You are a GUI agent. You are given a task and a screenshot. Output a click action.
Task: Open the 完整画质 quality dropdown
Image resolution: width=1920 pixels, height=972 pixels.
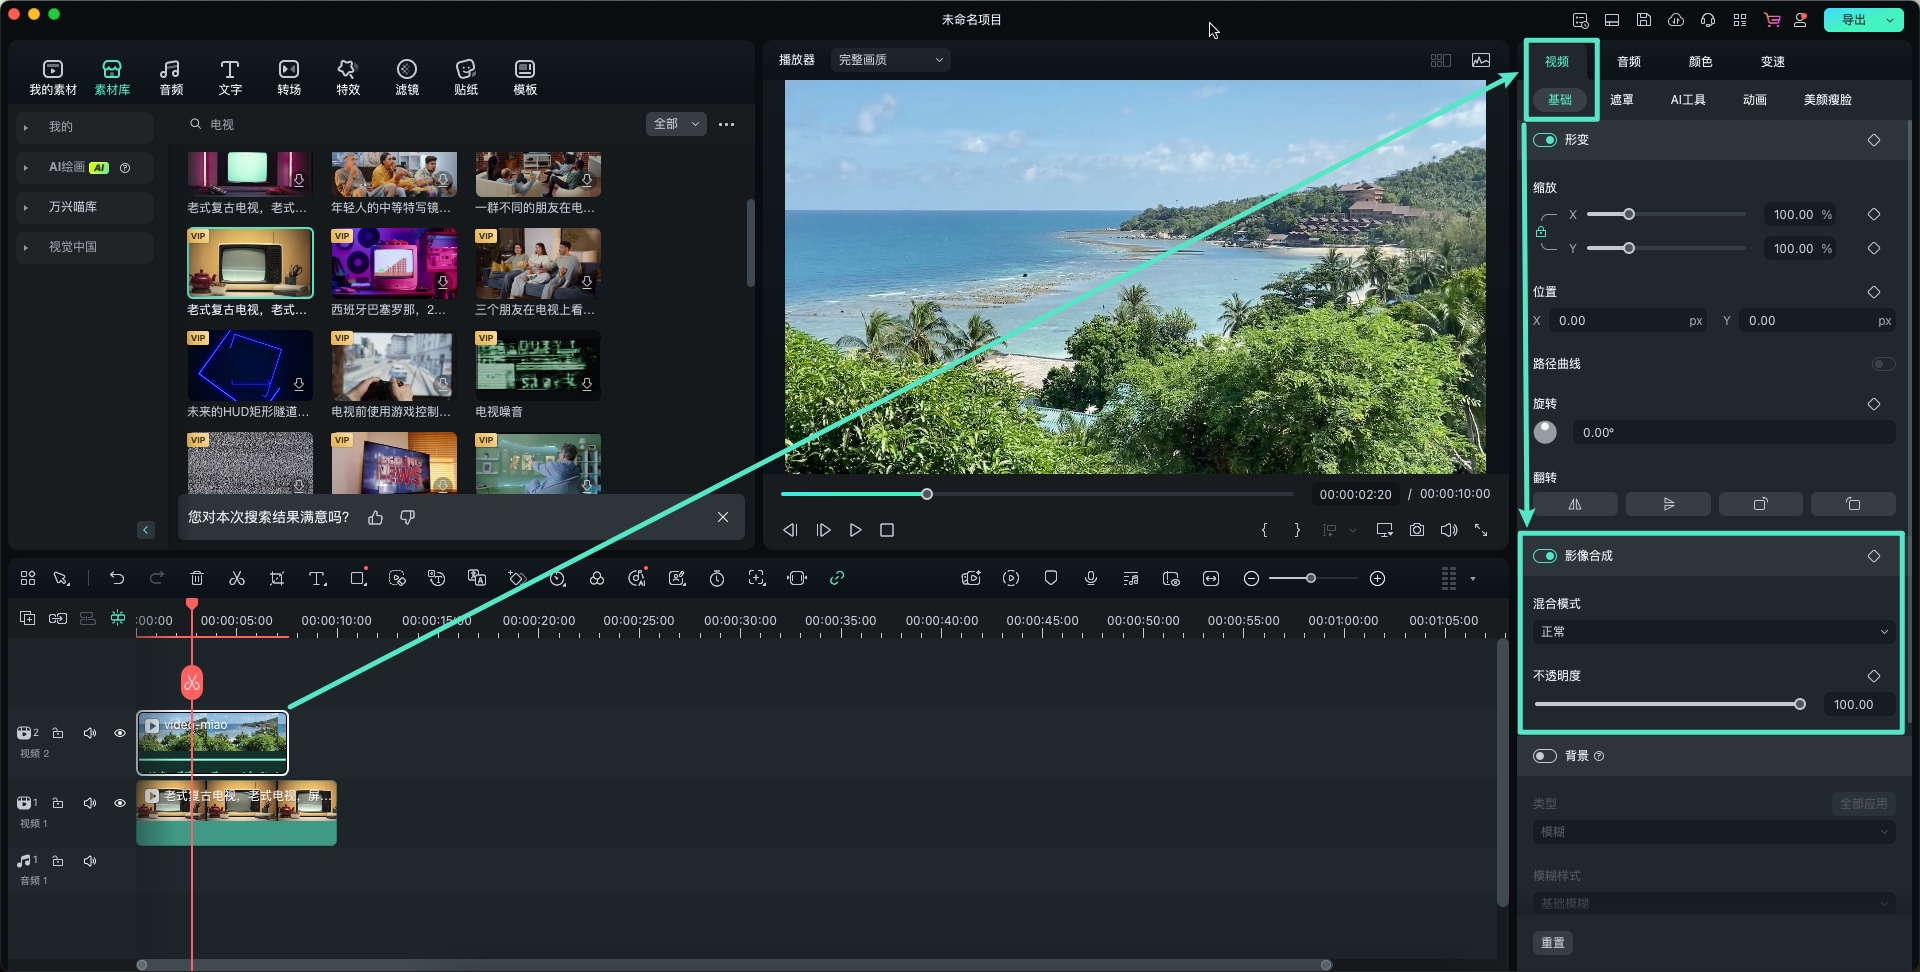click(x=890, y=60)
